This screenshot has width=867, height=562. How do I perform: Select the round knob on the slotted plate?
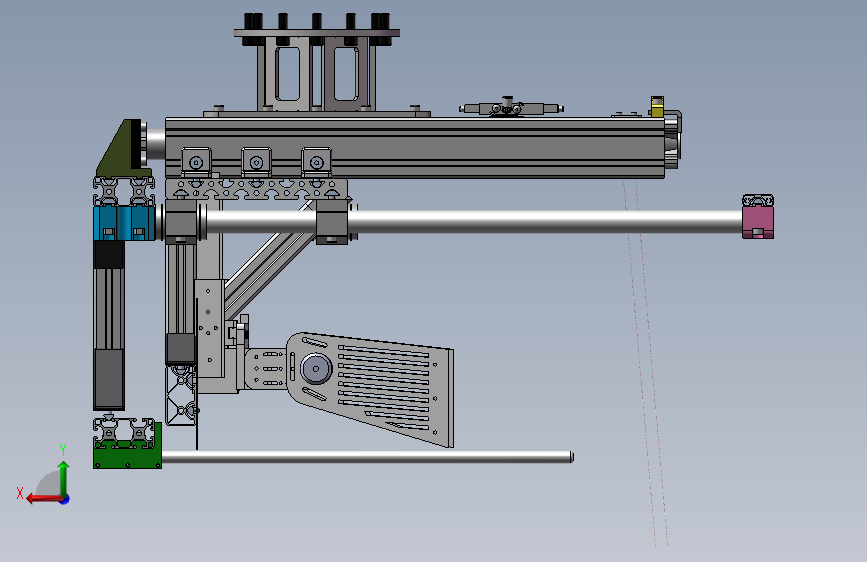(316, 368)
